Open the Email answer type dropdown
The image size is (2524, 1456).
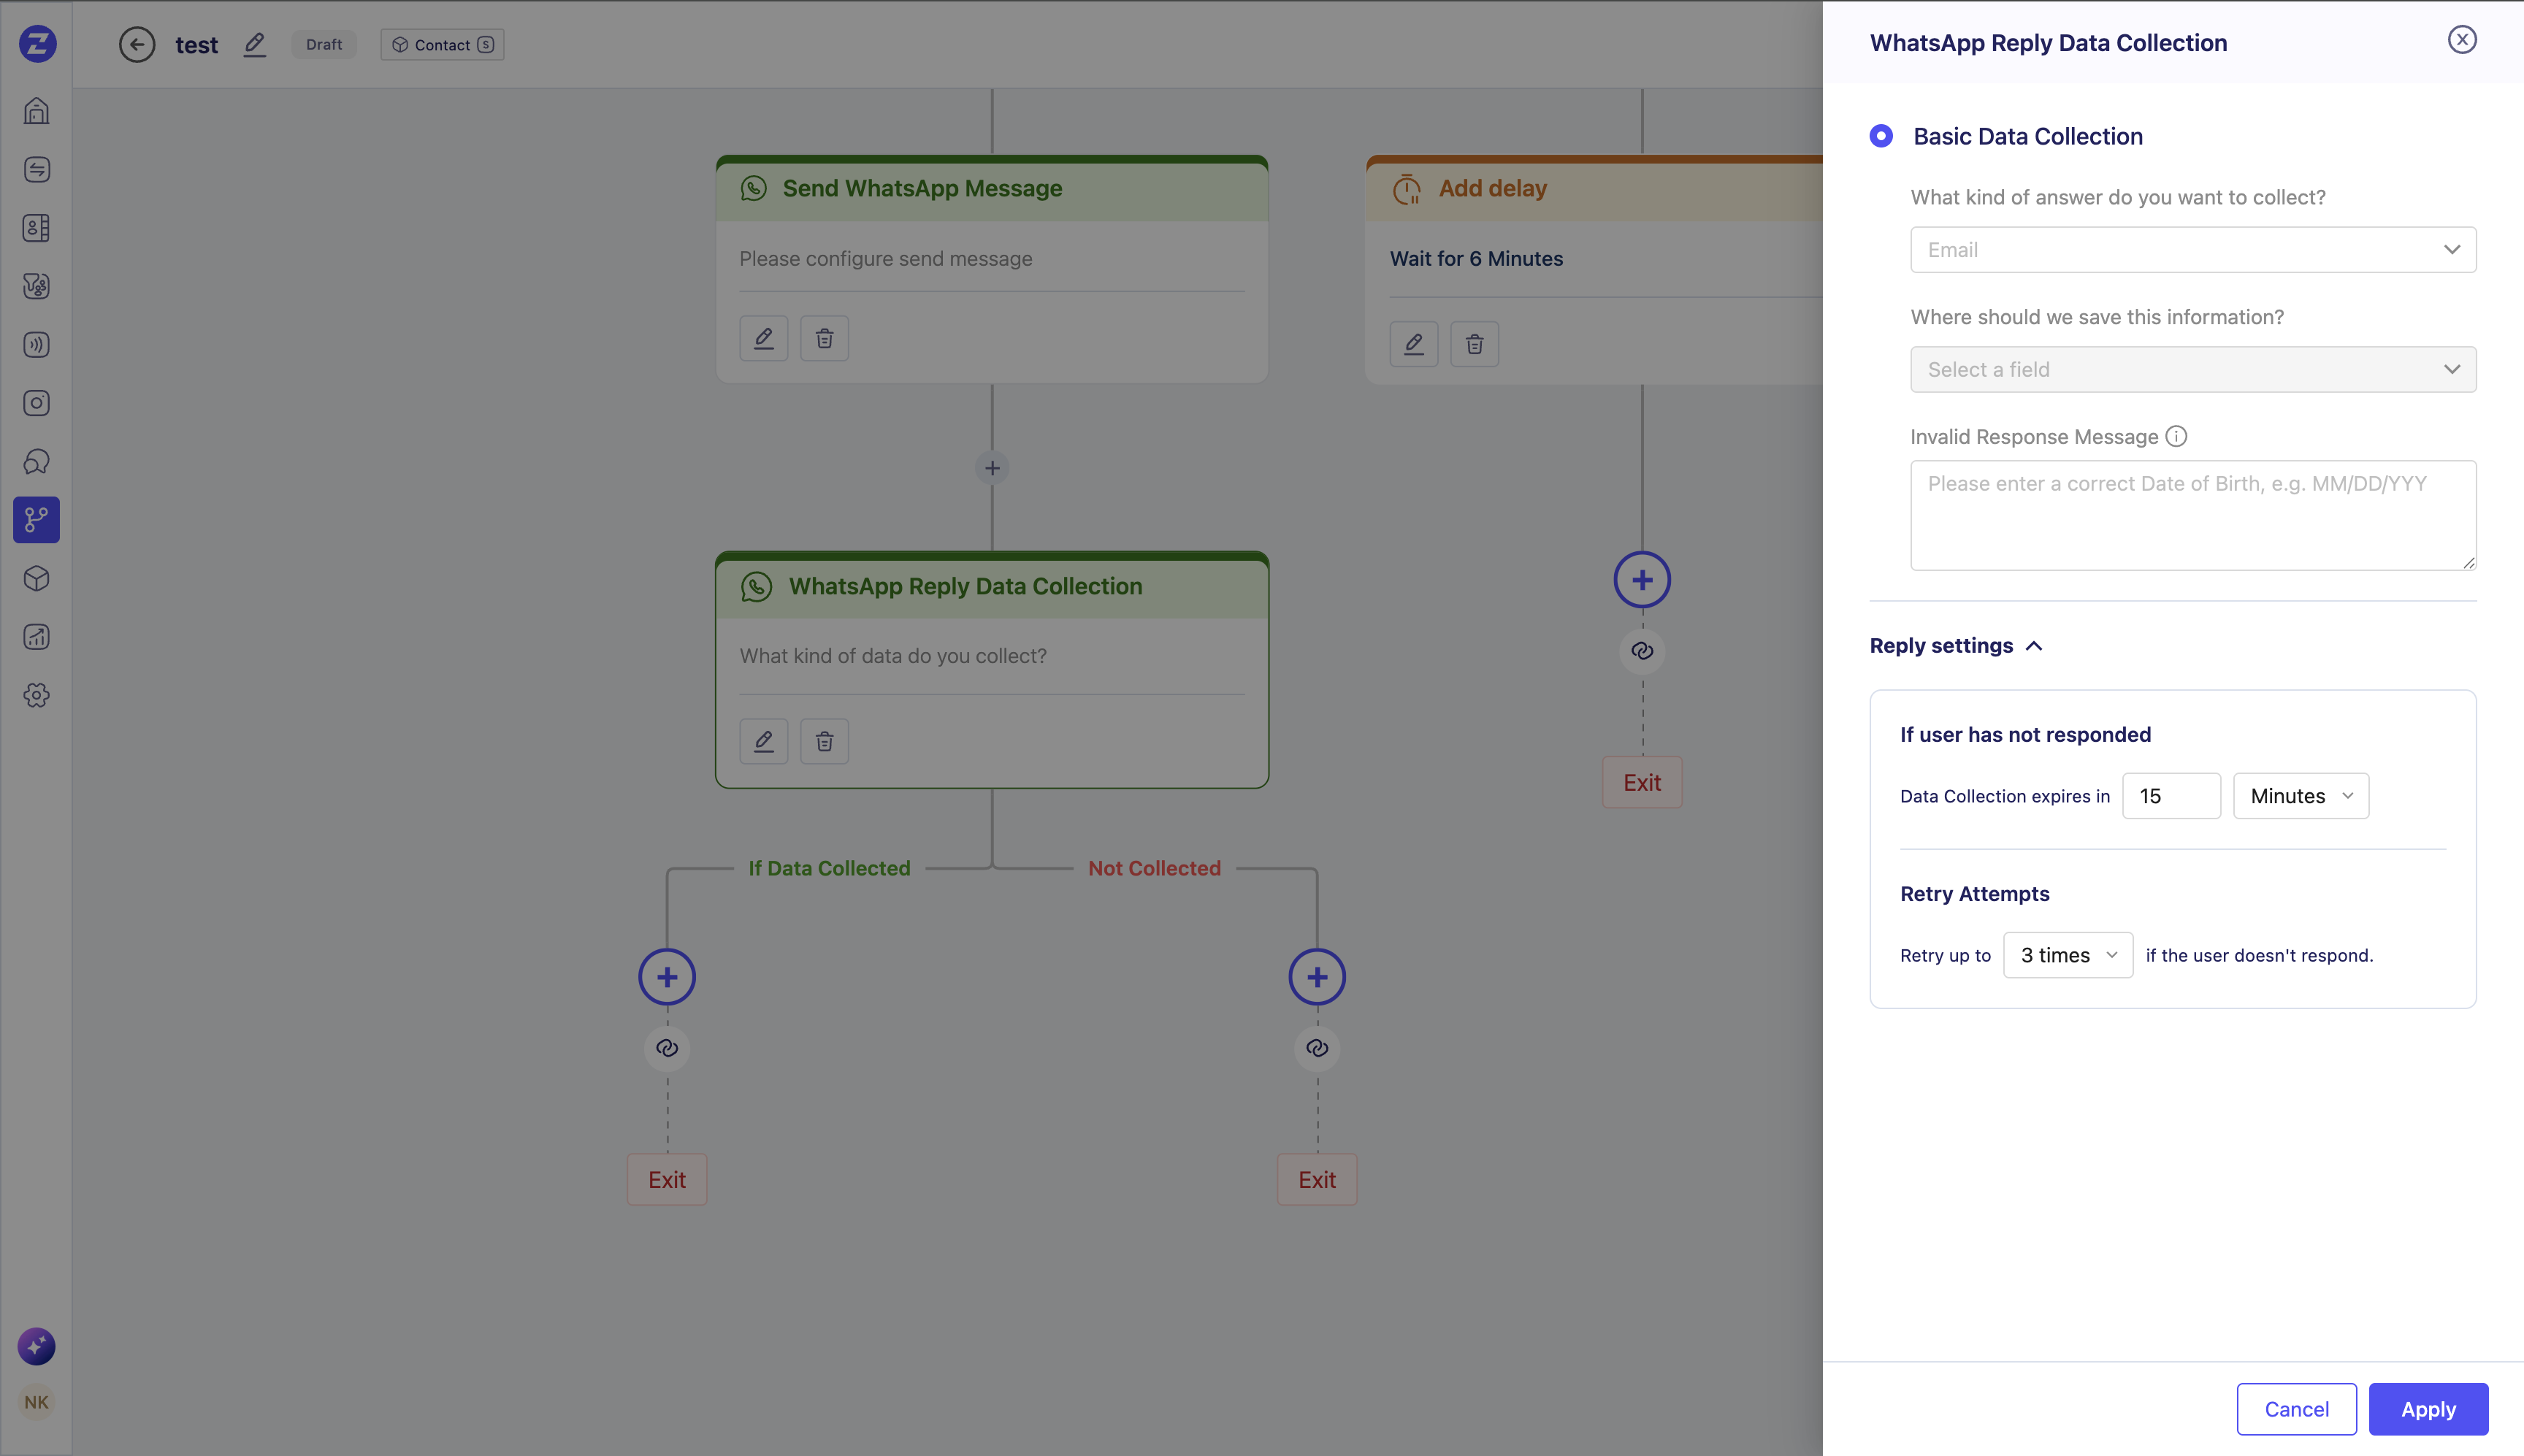tap(2192, 250)
